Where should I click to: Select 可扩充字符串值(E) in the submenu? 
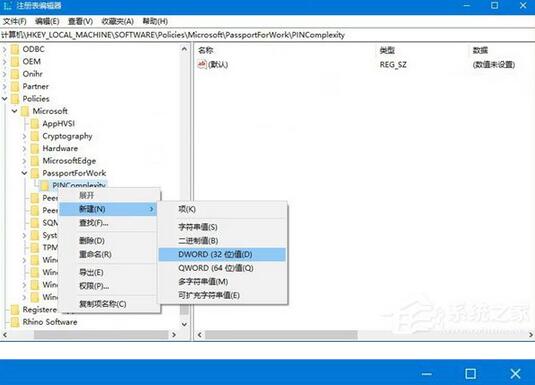click(222, 296)
